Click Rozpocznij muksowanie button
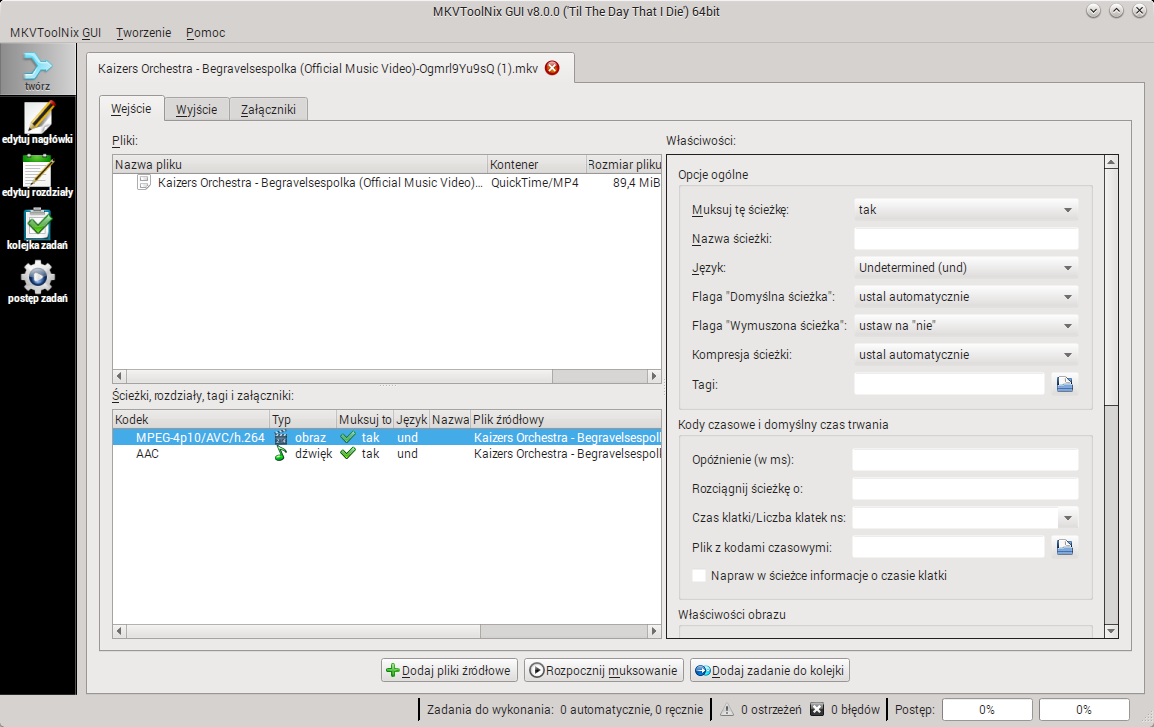This screenshot has width=1154, height=727. pos(603,670)
